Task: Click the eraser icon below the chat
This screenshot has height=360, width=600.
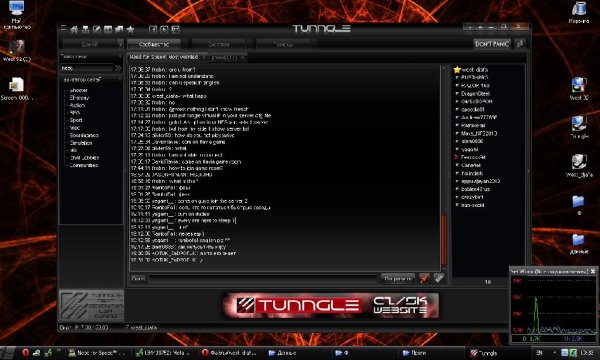Action: click(x=439, y=278)
